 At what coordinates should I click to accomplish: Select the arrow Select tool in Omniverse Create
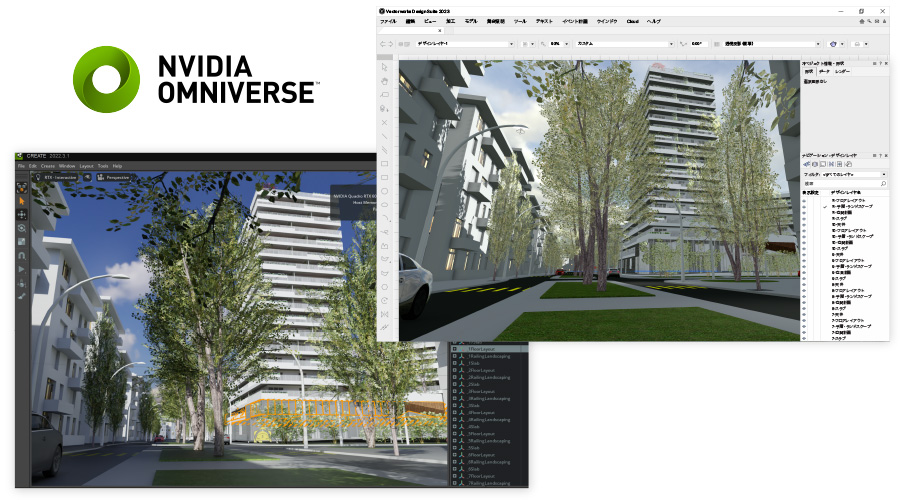pyautogui.click(x=22, y=201)
